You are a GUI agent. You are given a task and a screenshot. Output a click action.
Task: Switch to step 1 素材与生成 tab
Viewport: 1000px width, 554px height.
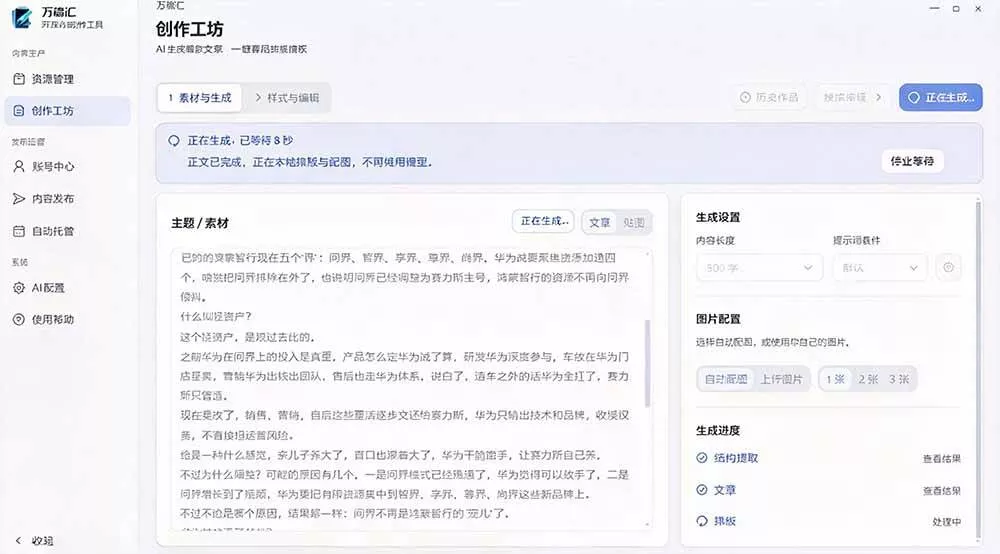pyautogui.click(x=200, y=98)
